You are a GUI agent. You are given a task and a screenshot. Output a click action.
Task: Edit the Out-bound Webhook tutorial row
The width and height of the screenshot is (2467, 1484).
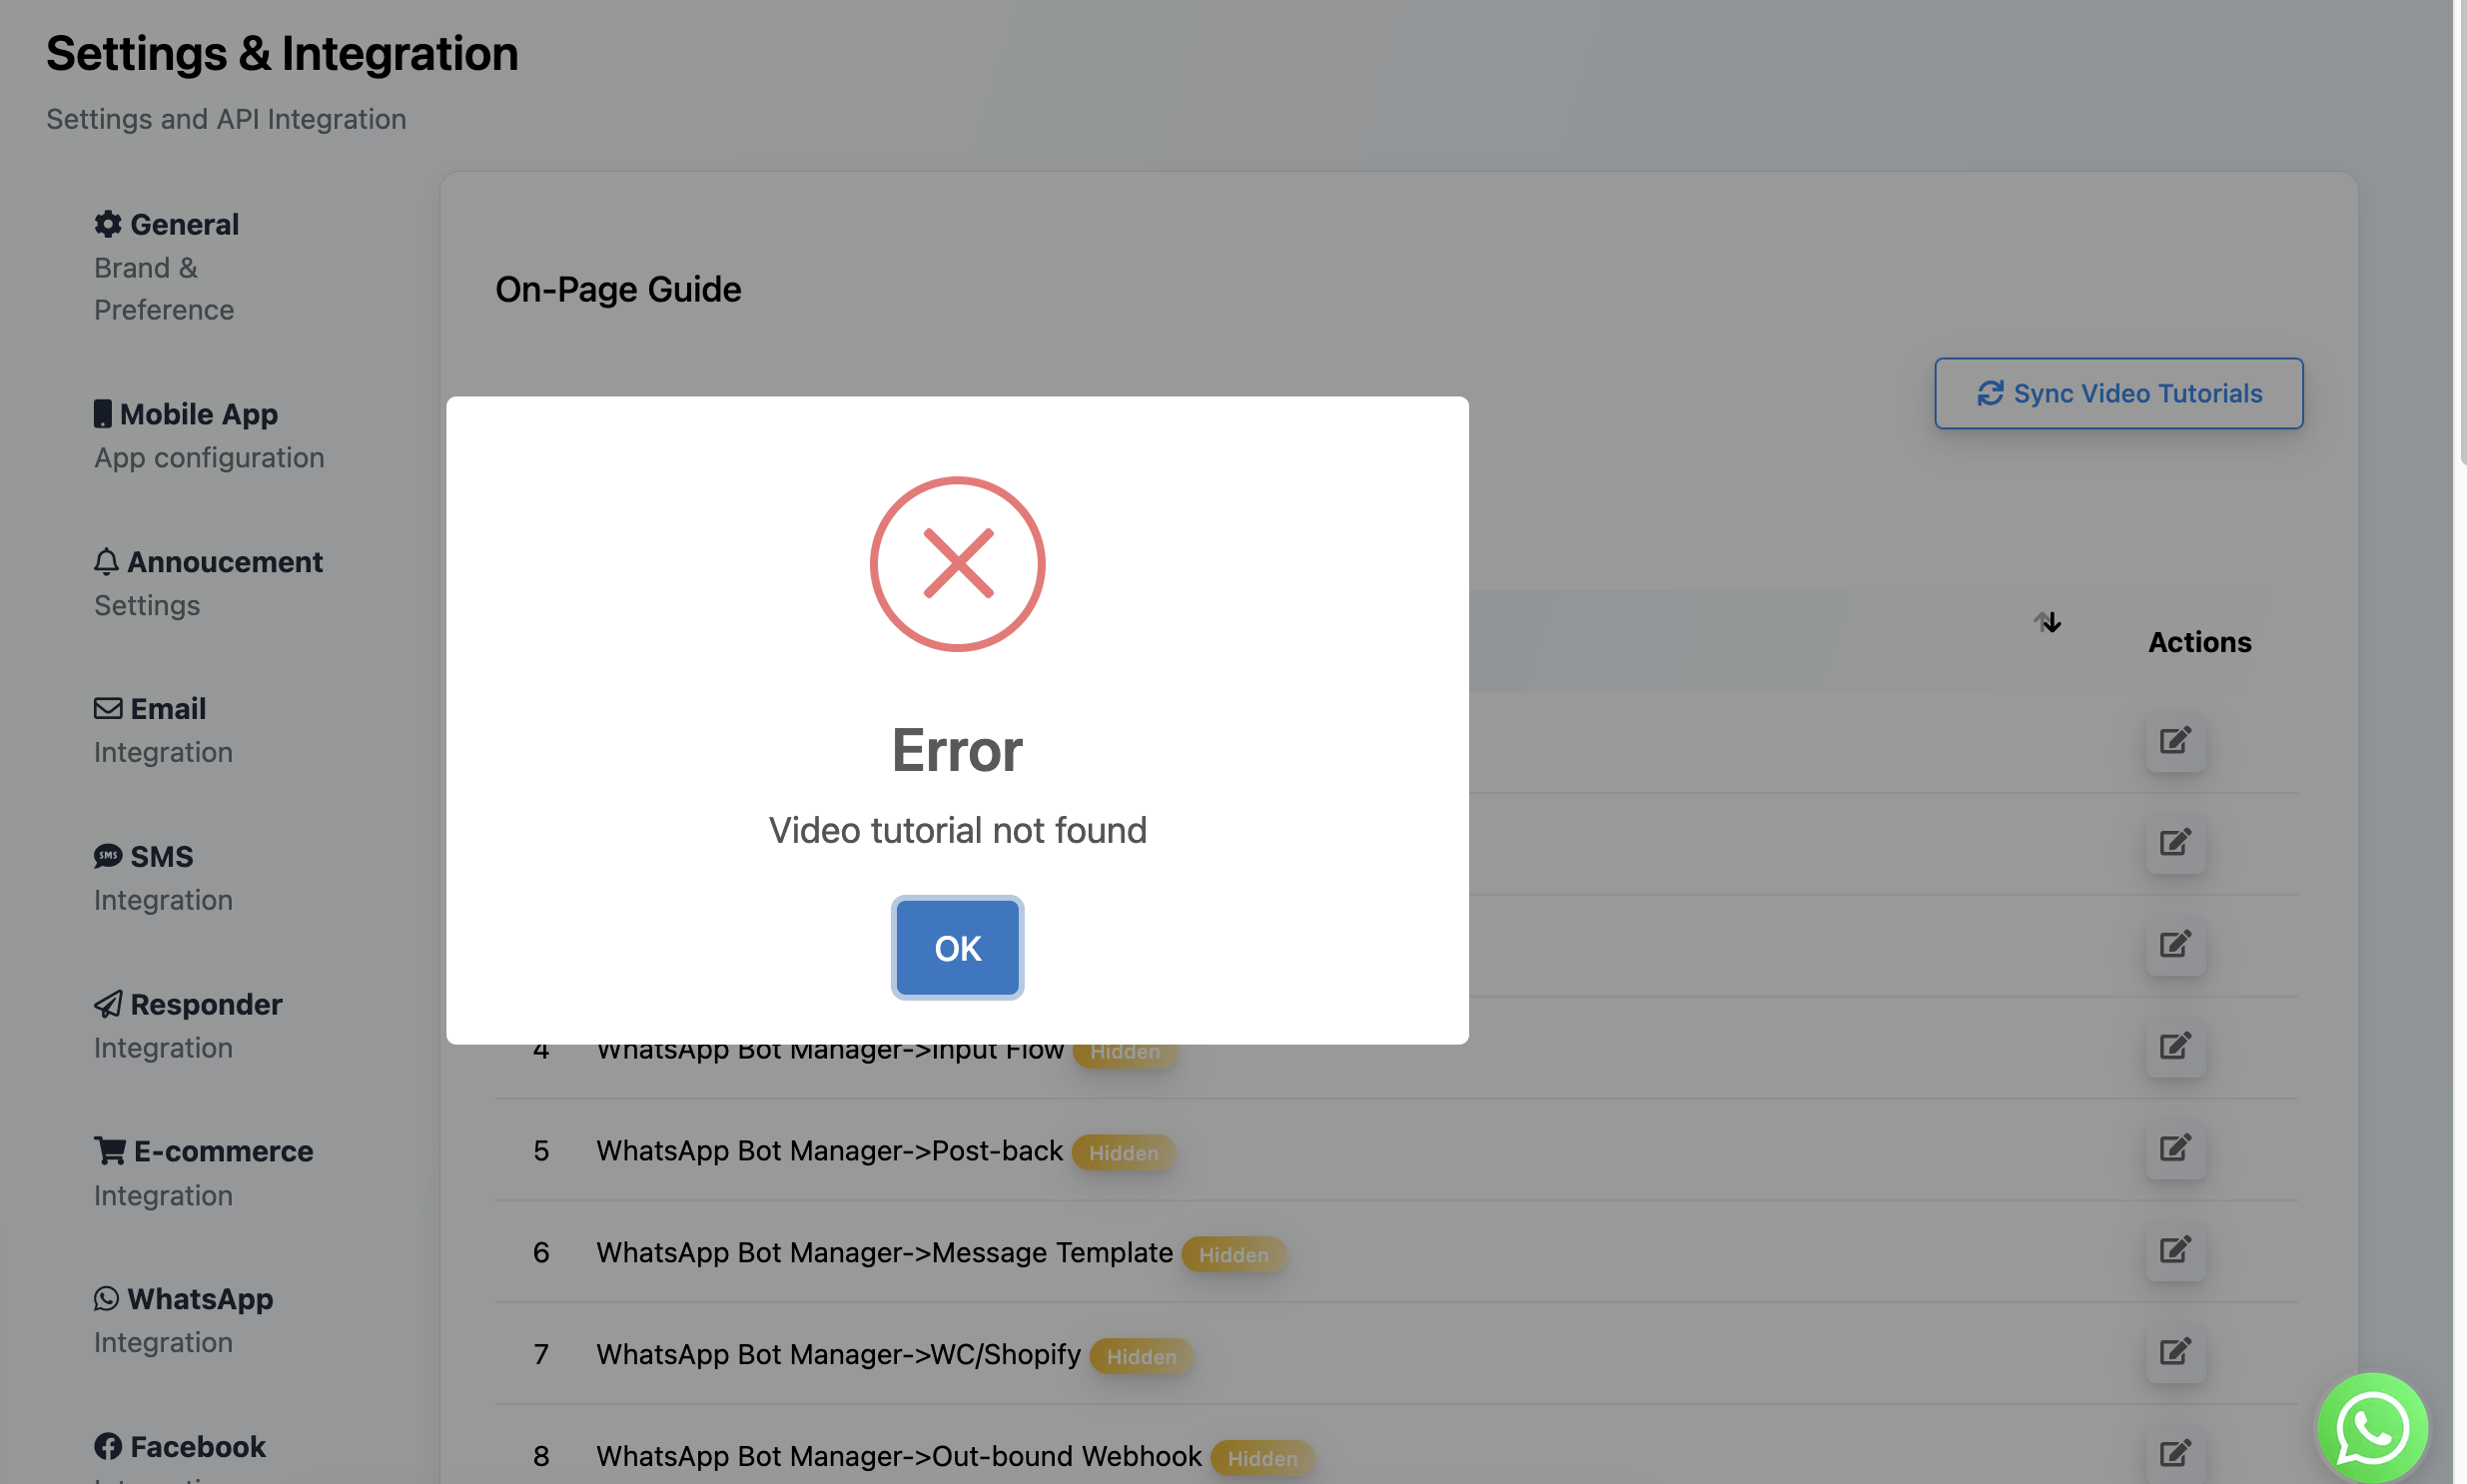[2175, 1454]
